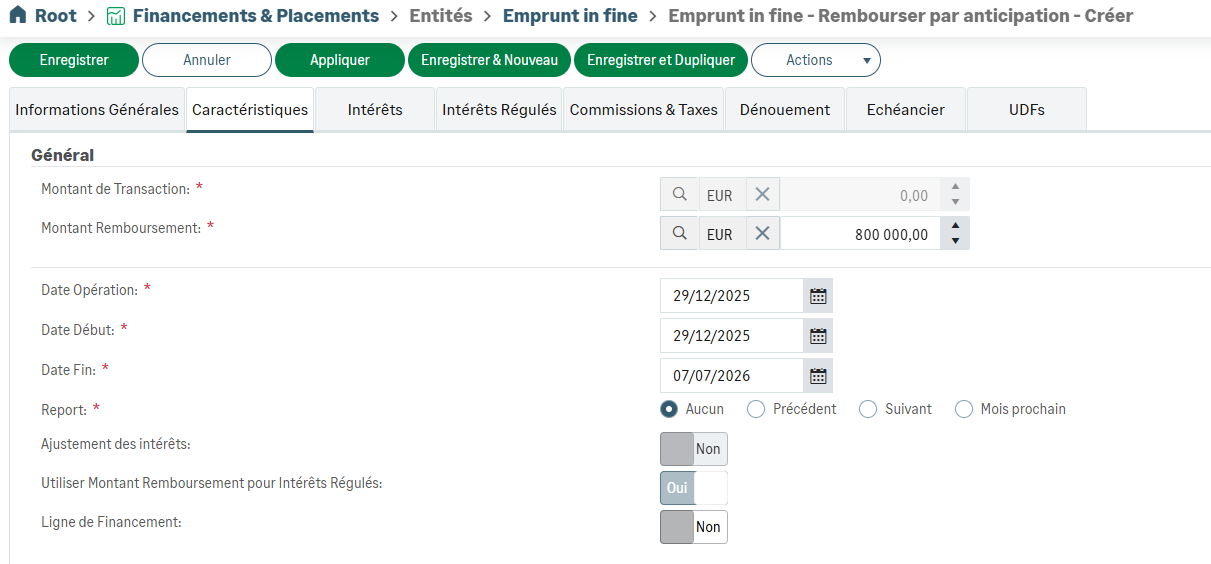Decrease Montant Remboursement with down arrow
Image resolution: width=1211 pixels, height=564 pixels.
955,241
